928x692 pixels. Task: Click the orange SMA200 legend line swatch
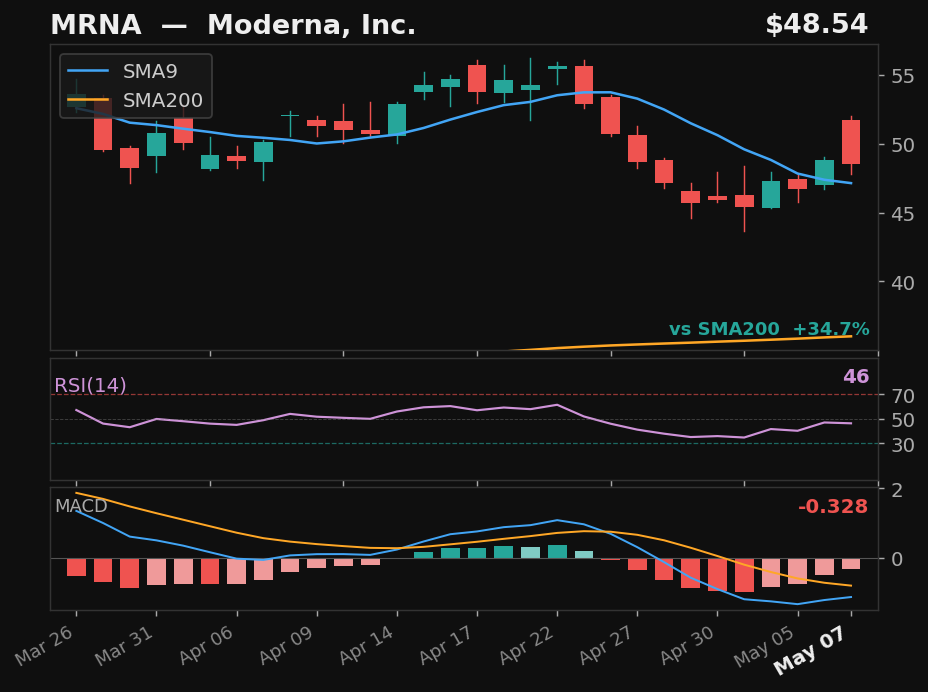click(x=88, y=100)
